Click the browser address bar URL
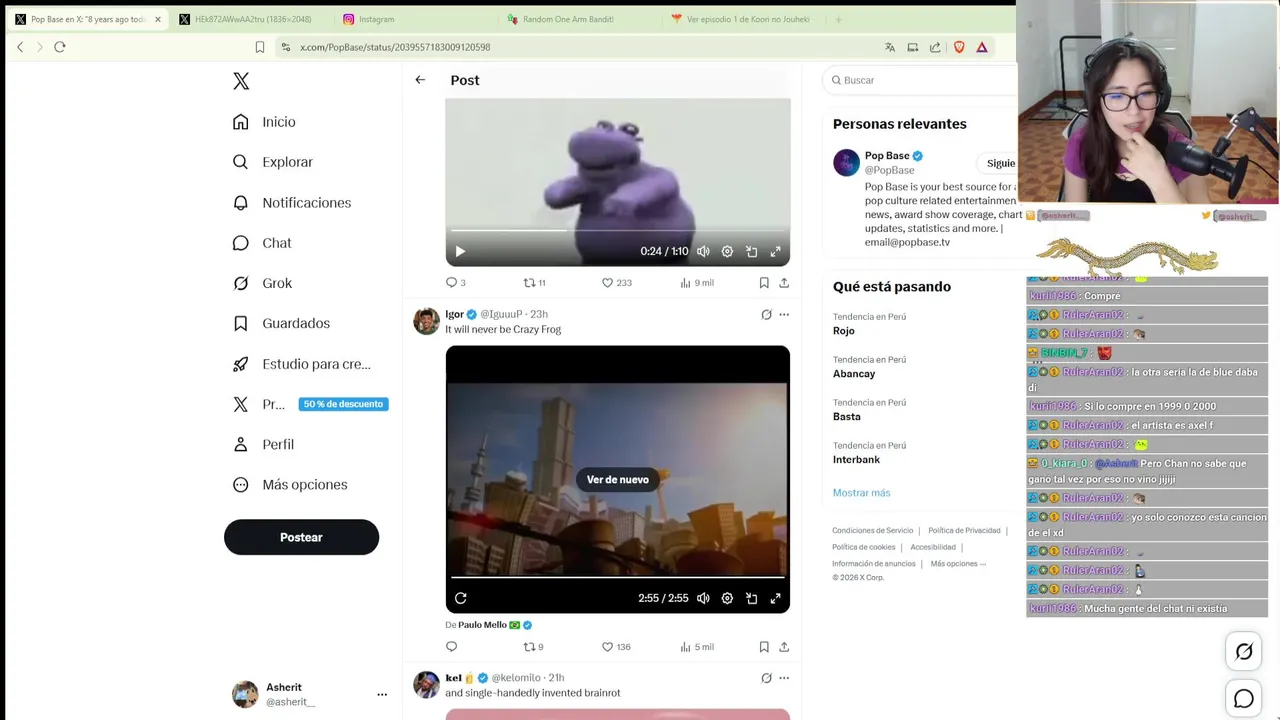The image size is (1280, 720). 395,47
